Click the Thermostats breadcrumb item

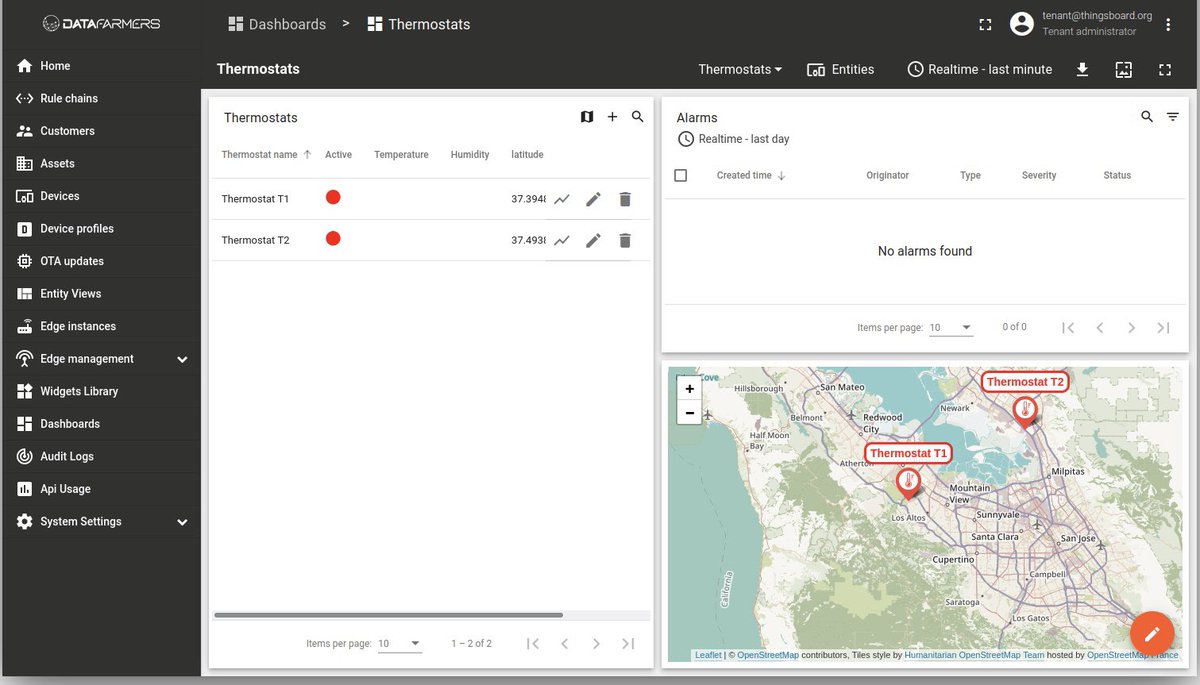click(419, 24)
